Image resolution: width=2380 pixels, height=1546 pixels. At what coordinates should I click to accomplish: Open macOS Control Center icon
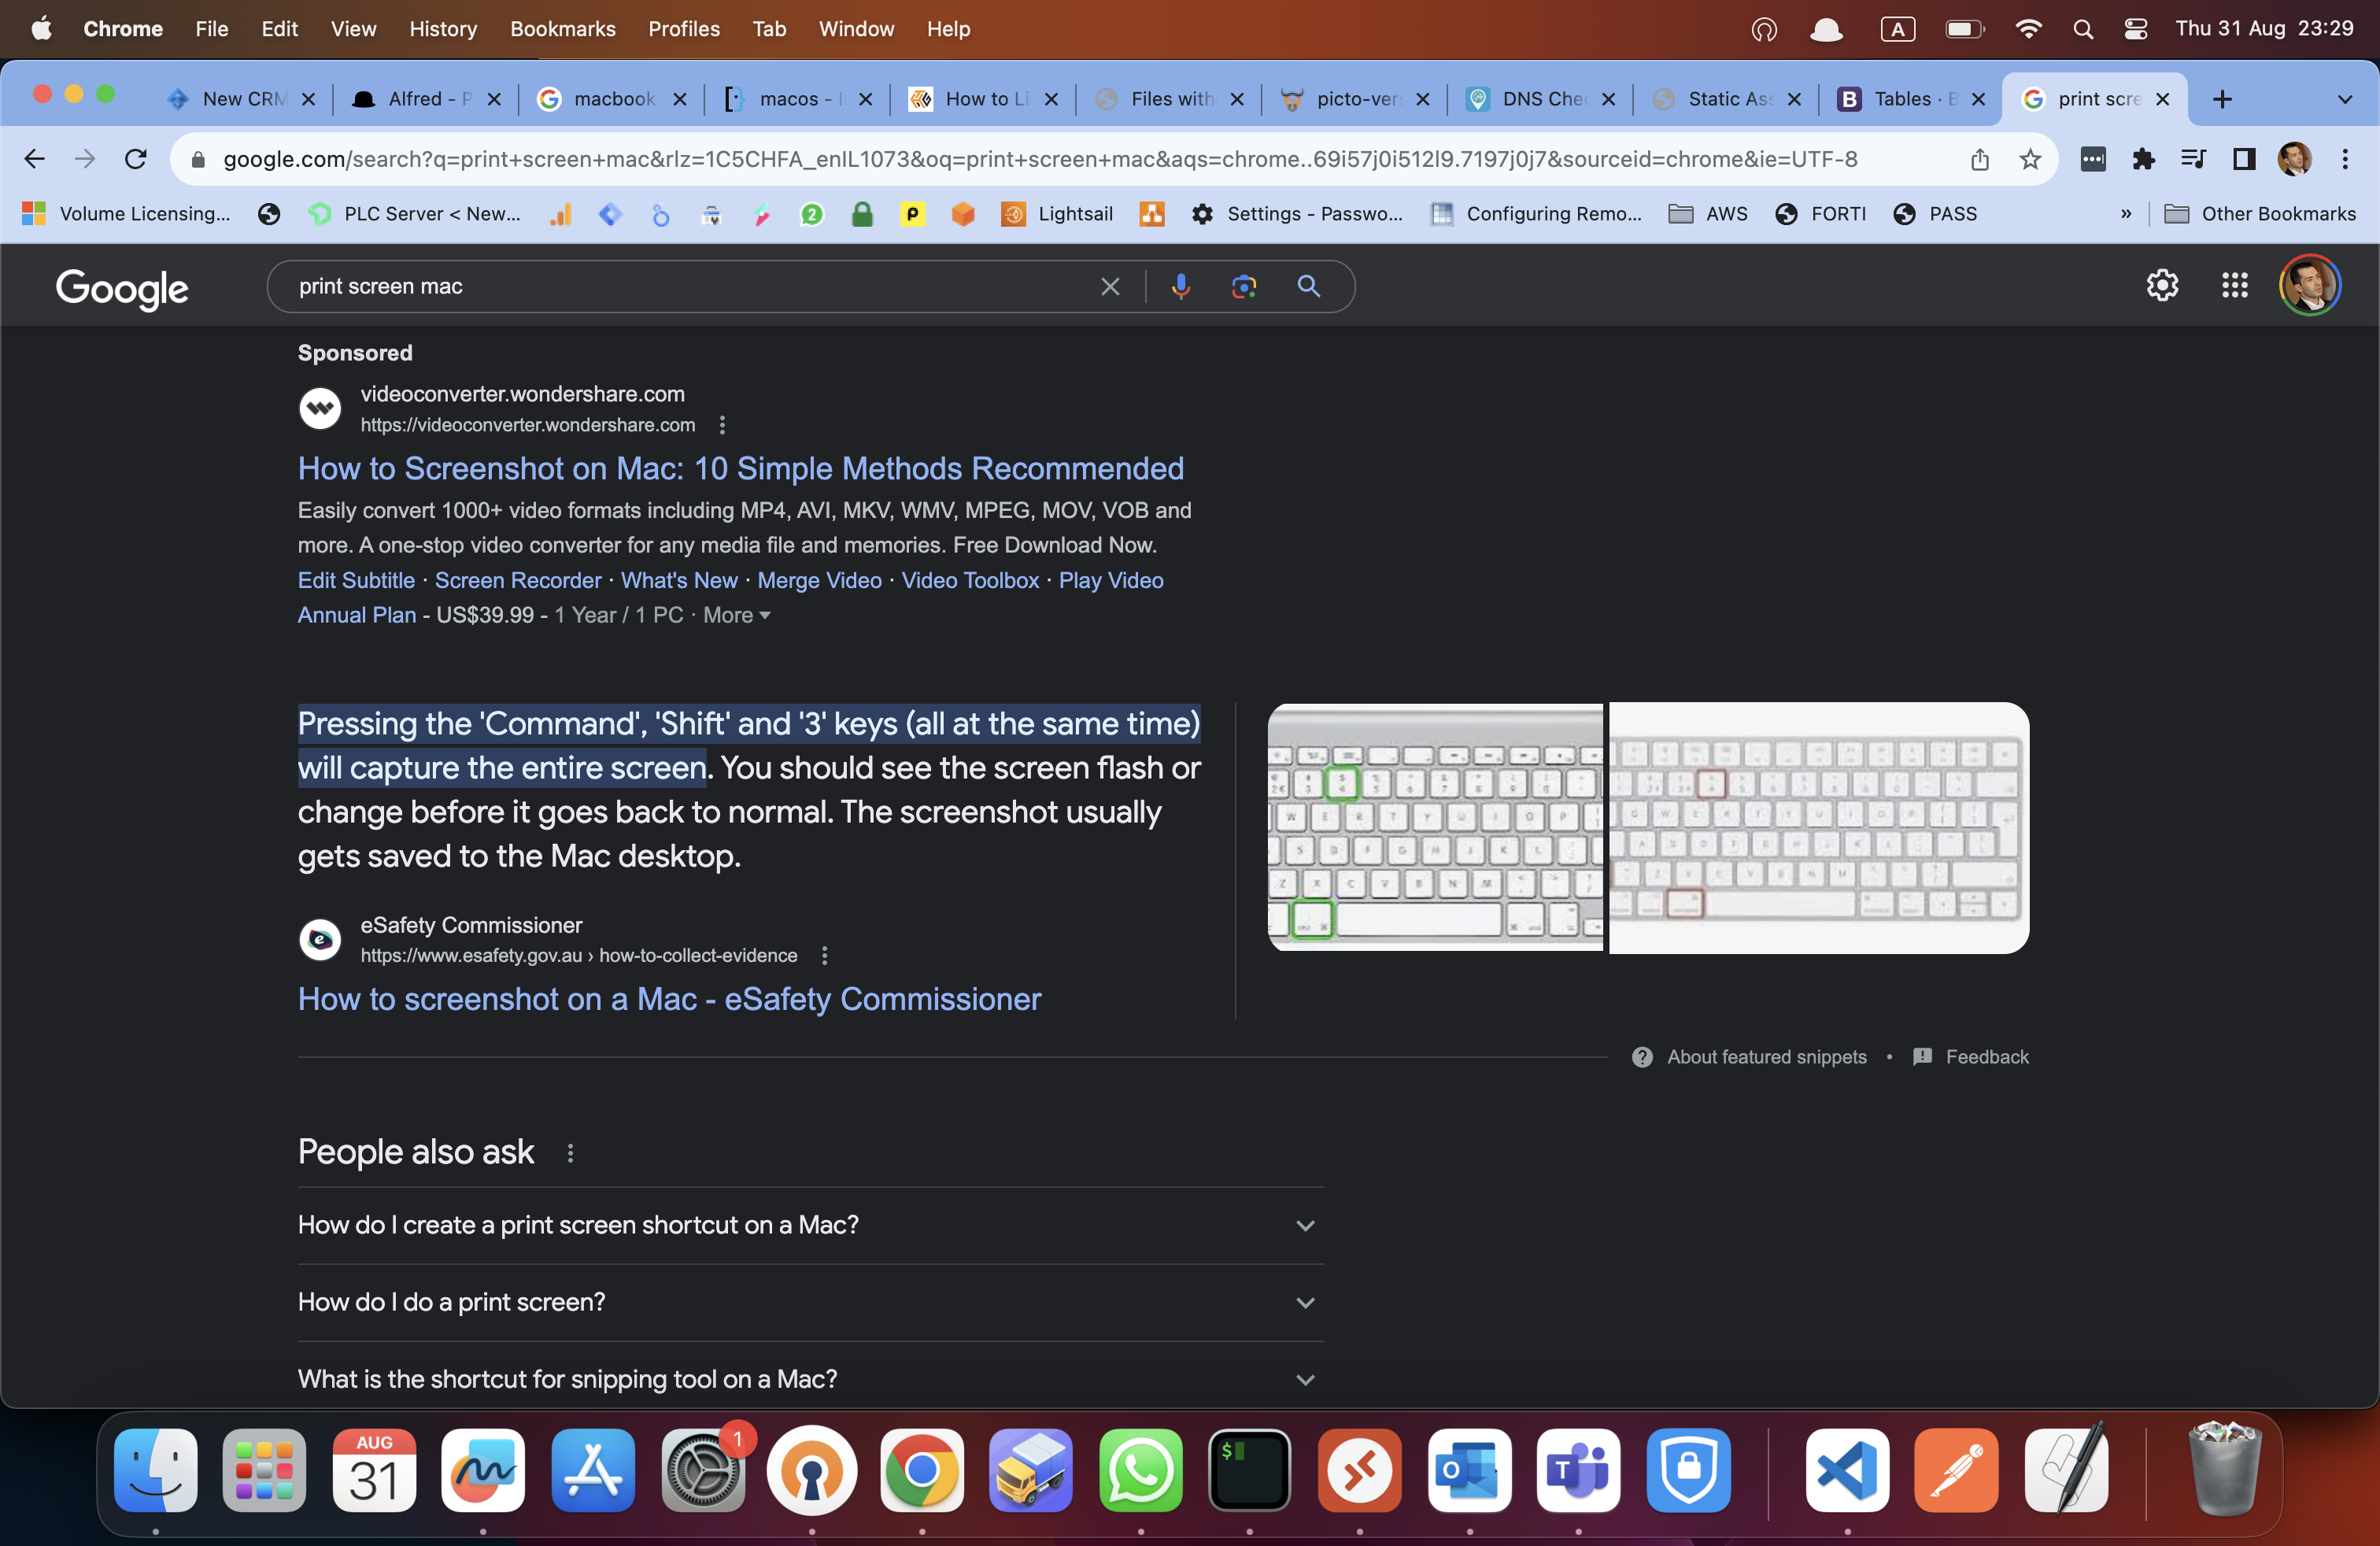click(2135, 29)
